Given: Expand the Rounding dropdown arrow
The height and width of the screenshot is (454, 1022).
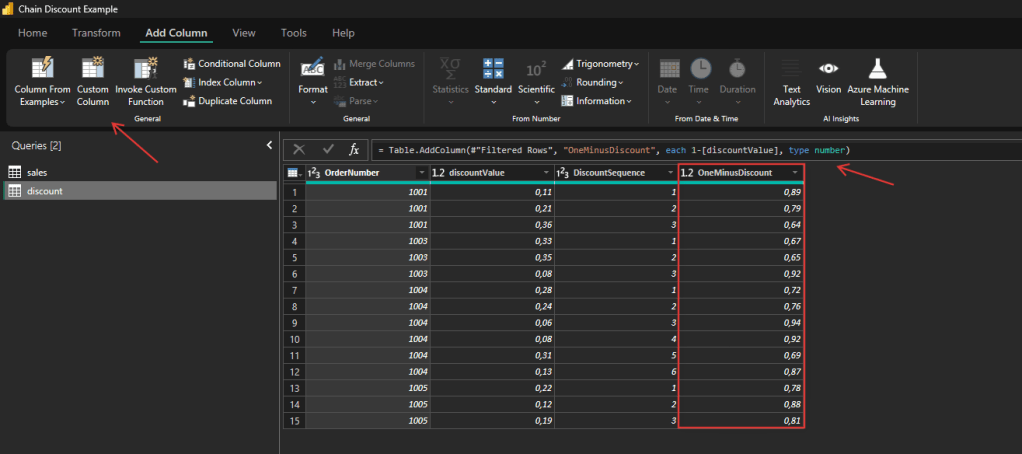Looking at the screenshot, I should click(621, 83).
